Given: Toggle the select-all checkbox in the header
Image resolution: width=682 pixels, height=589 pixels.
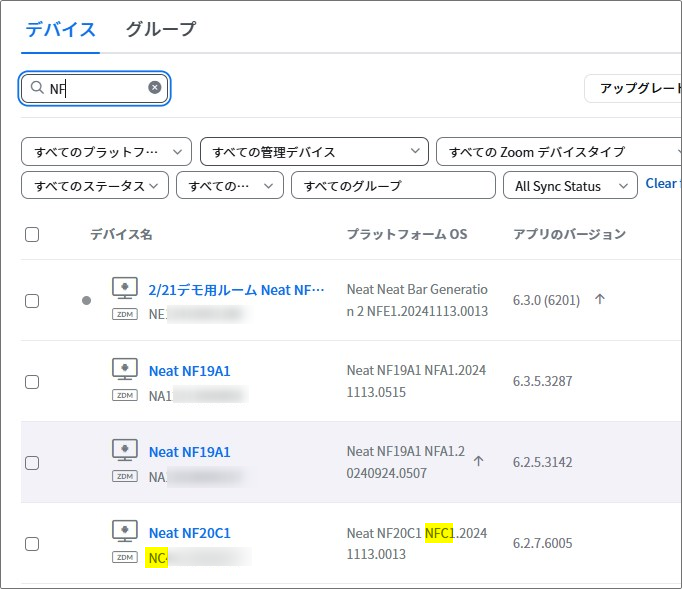Looking at the screenshot, I should [32, 234].
